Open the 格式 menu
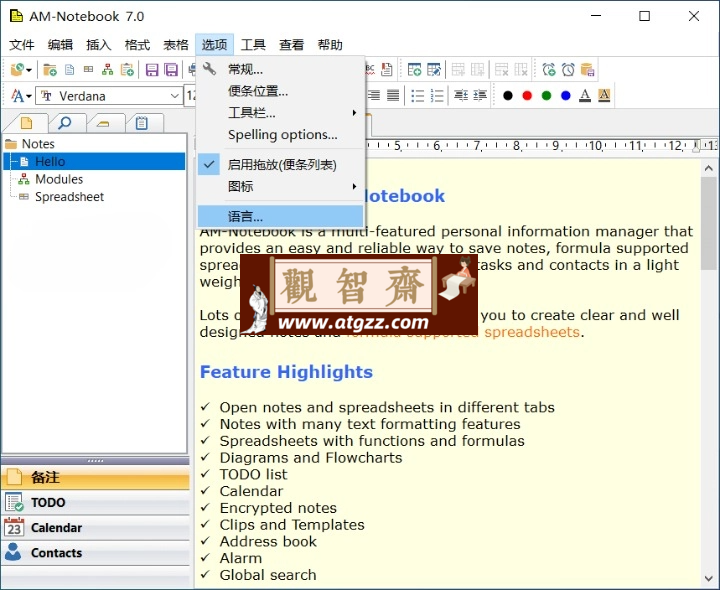 click(x=137, y=45)
